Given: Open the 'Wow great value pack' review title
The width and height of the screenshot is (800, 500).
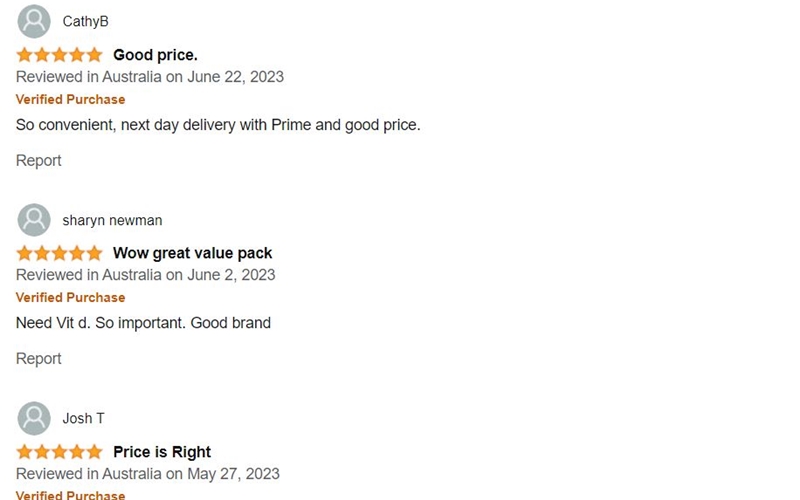Looking at the screenshot, I should [192, 253].
